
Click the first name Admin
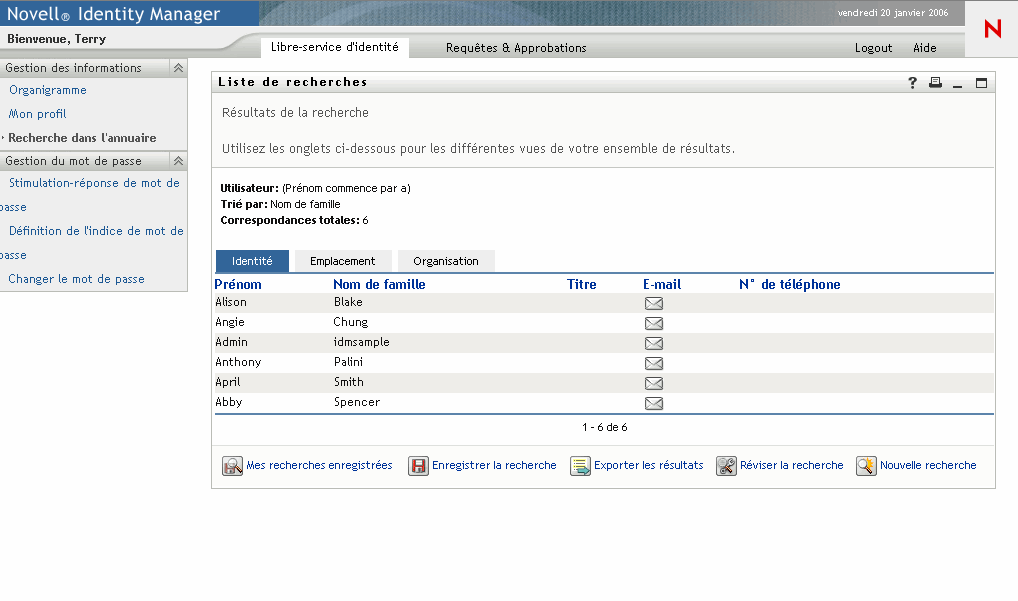[x=231, y=342]
